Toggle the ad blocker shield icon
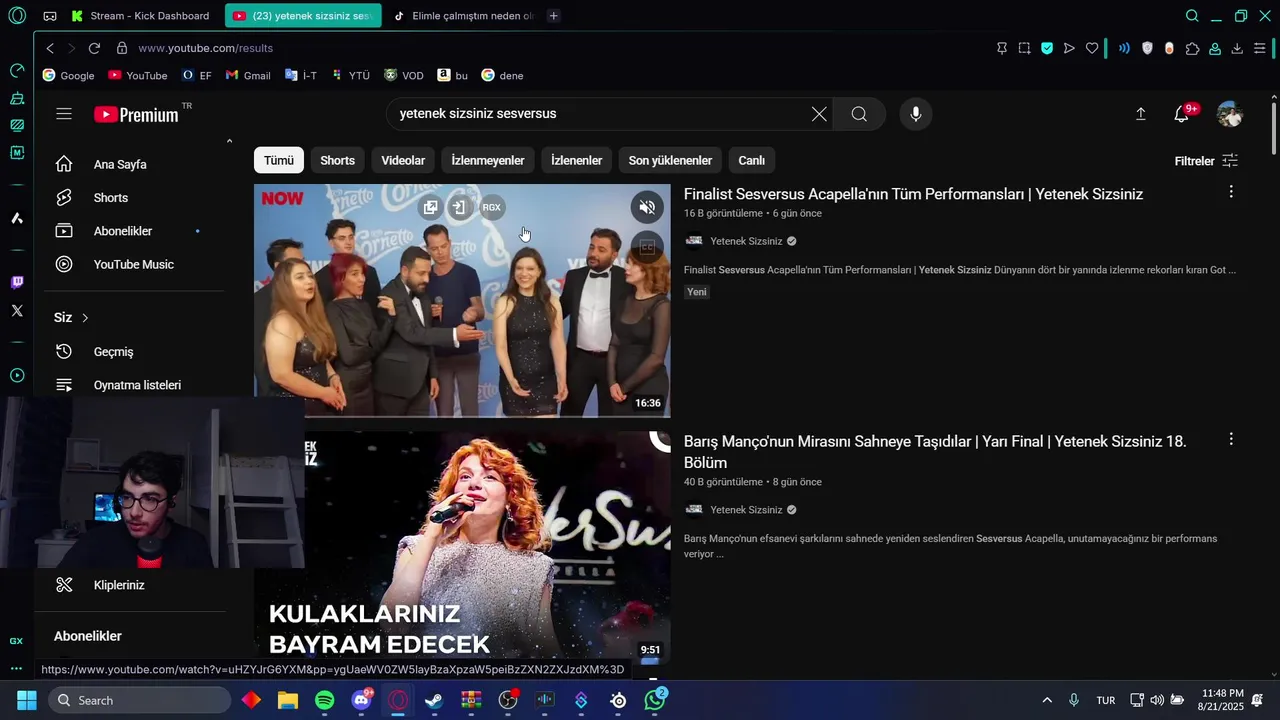This screenshot has width=1280, height=720. click(1047, 48)
